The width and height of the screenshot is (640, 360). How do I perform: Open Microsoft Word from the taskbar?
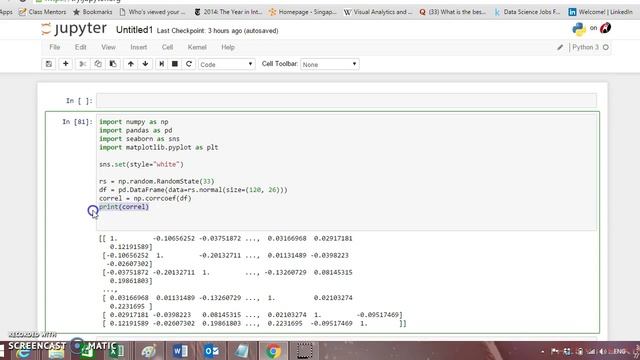coord(180,351)
